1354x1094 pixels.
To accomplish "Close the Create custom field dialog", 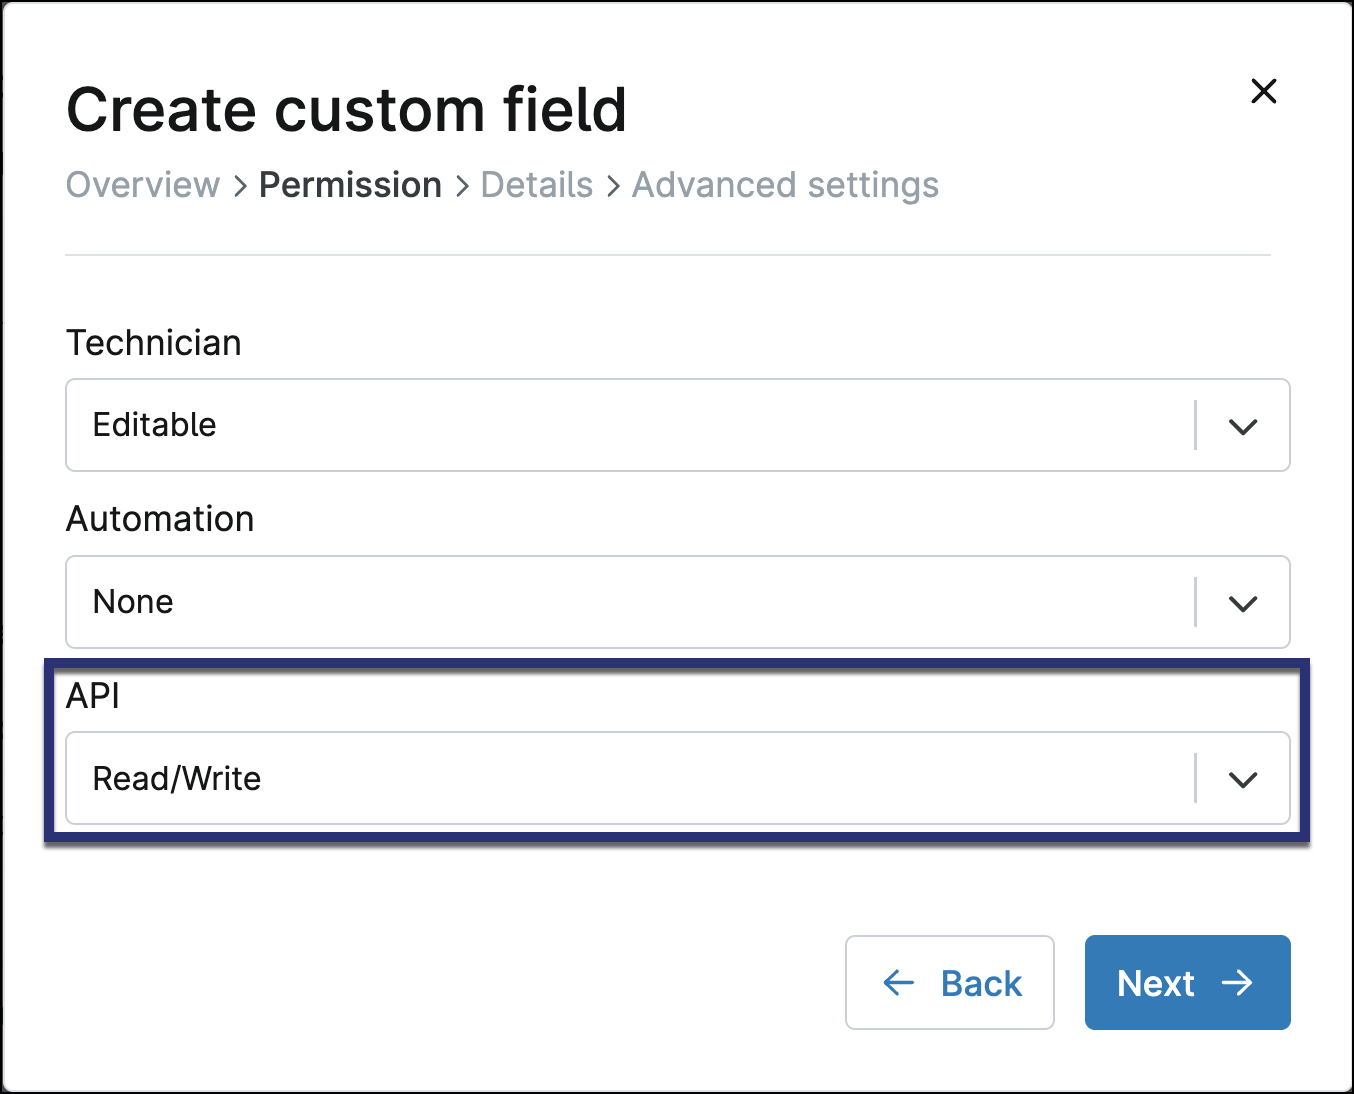I will tap(1264, 91).
